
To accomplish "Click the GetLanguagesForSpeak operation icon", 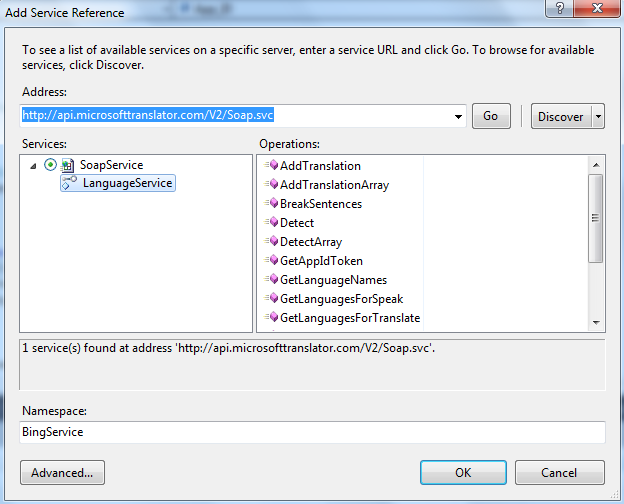I will [271, 299].
